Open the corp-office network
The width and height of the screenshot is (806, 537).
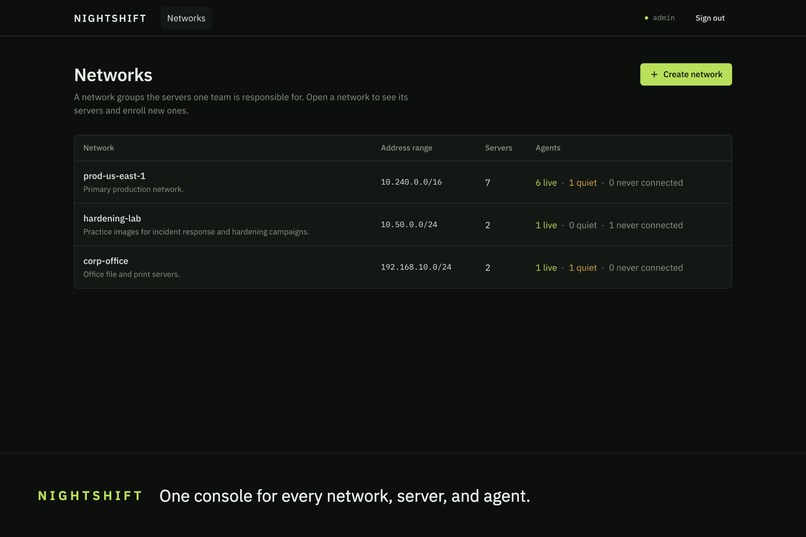105,261
